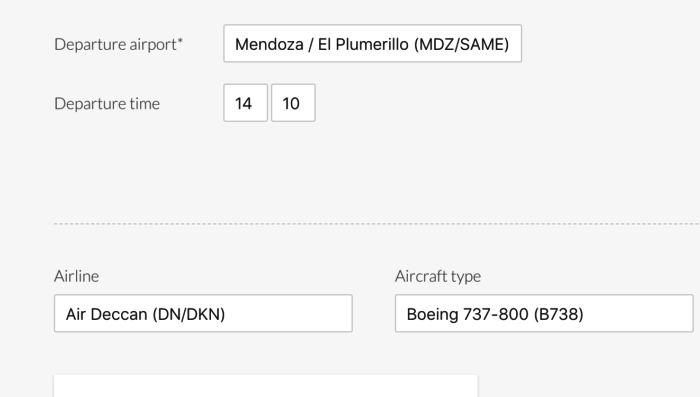Viewport: 700px width, 397px height.
Task: Click the dashed divider line
Action: click(x=377, y=224)
